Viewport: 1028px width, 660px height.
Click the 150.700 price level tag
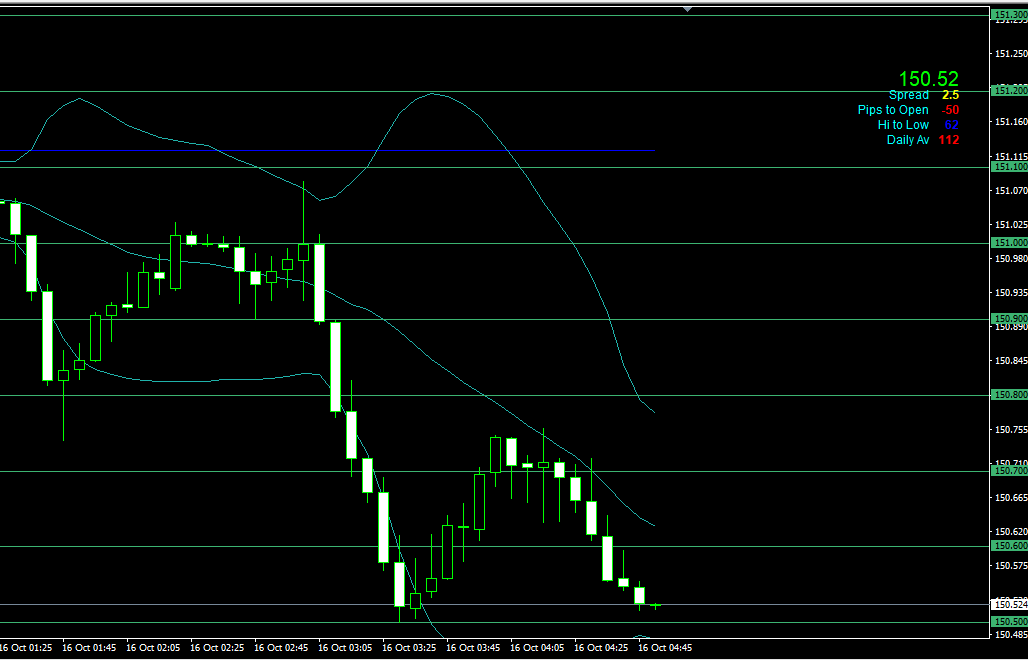[1008, 470]
